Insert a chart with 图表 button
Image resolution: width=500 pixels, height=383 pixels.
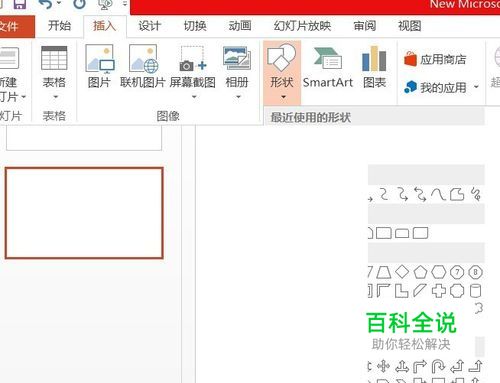[x=374, y=67]
